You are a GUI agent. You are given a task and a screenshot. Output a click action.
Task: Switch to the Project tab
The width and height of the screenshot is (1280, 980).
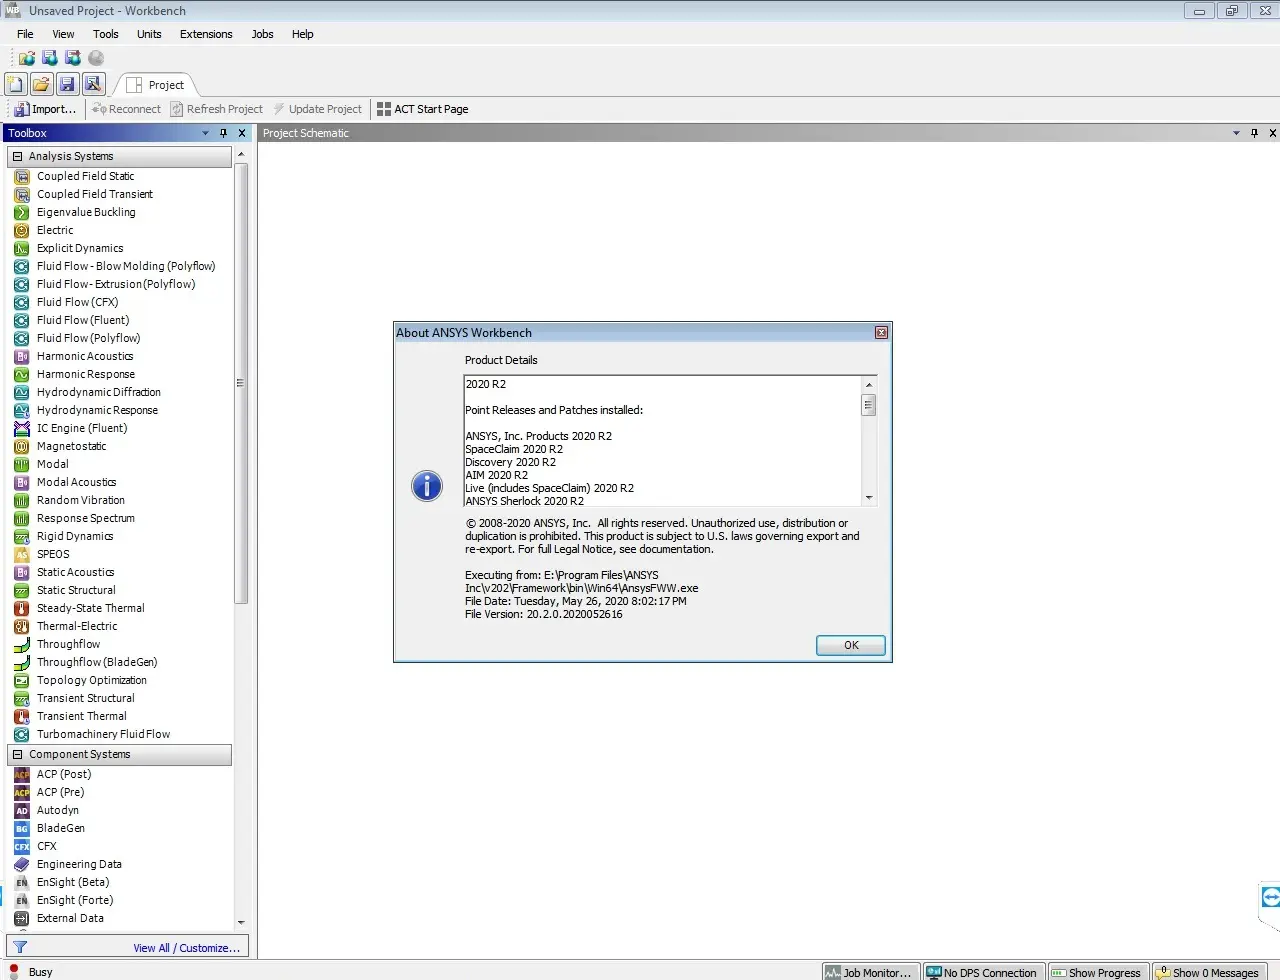(156, 85)
